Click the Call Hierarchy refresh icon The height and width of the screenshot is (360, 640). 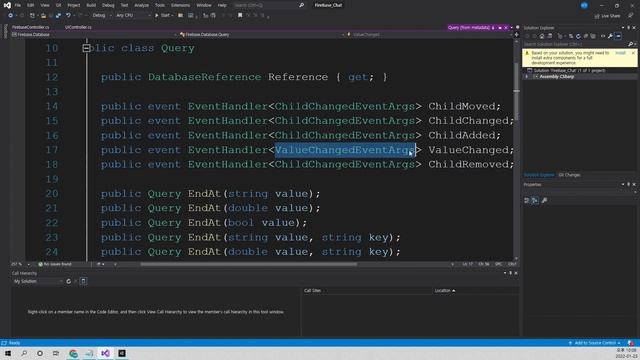(x=68, y=281)
